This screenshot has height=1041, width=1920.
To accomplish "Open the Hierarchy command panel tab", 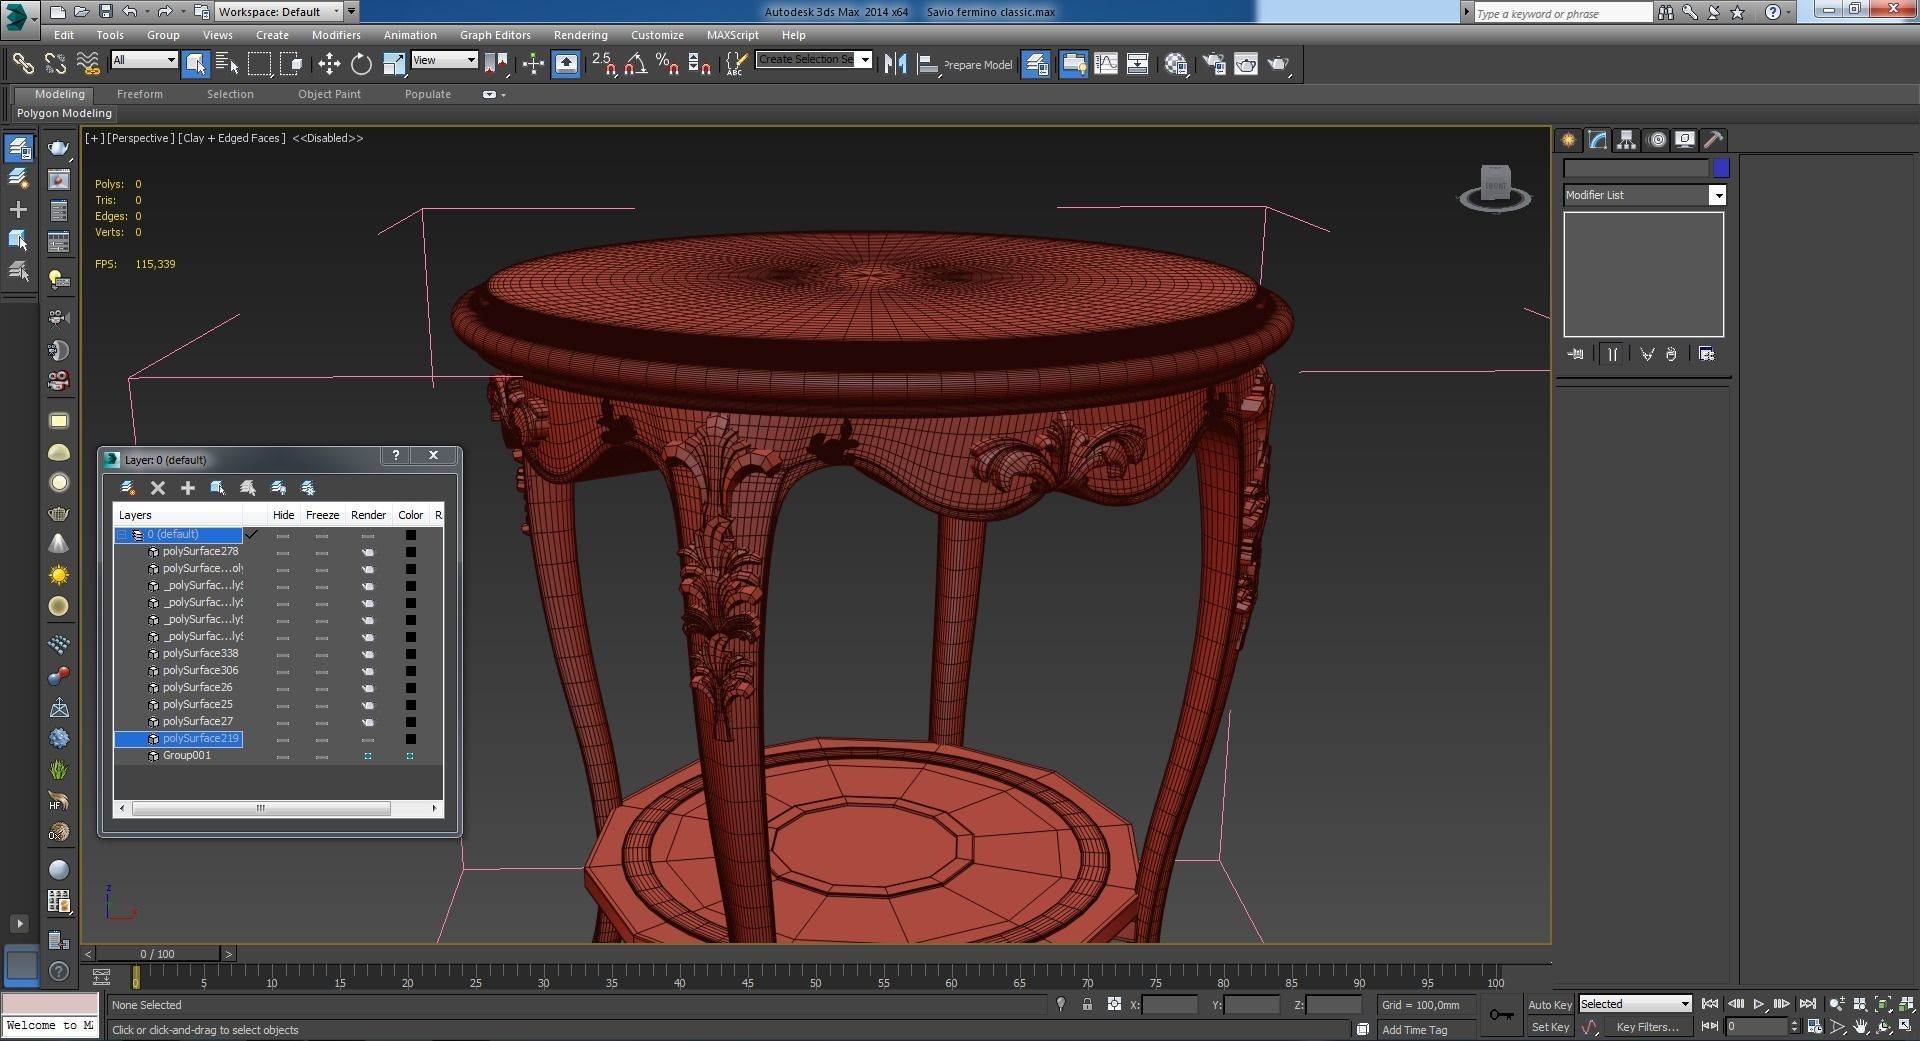I will point(1627,140).
